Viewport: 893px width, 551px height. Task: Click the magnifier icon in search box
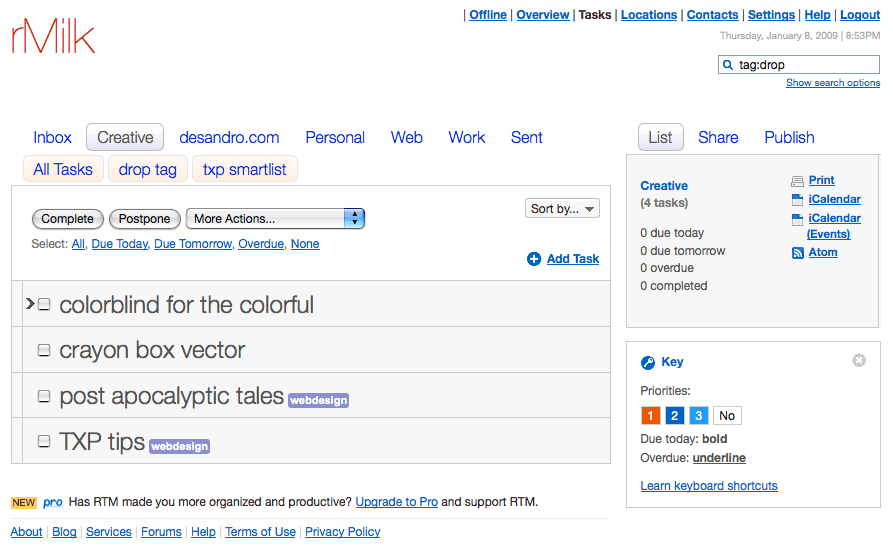728,65
